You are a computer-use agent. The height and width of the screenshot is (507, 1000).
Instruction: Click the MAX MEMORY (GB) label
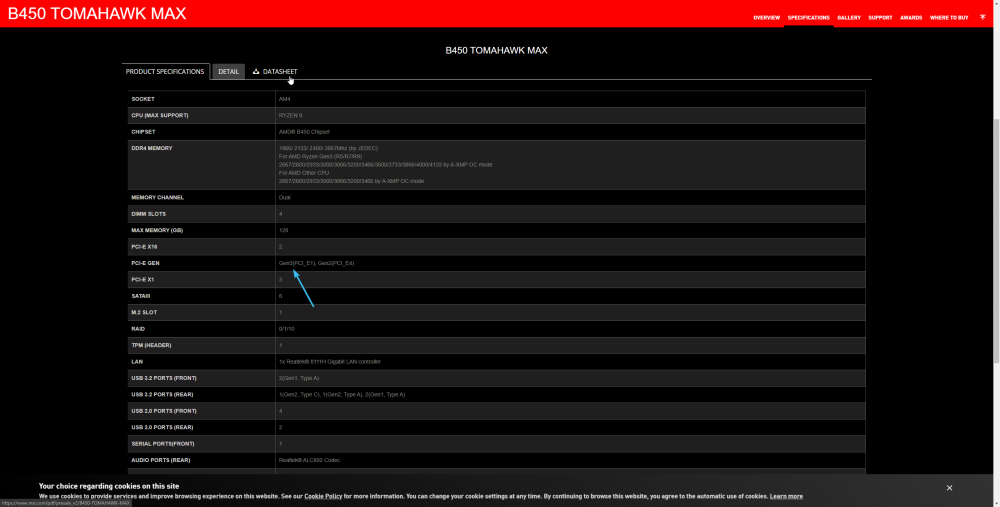point(157,230)
